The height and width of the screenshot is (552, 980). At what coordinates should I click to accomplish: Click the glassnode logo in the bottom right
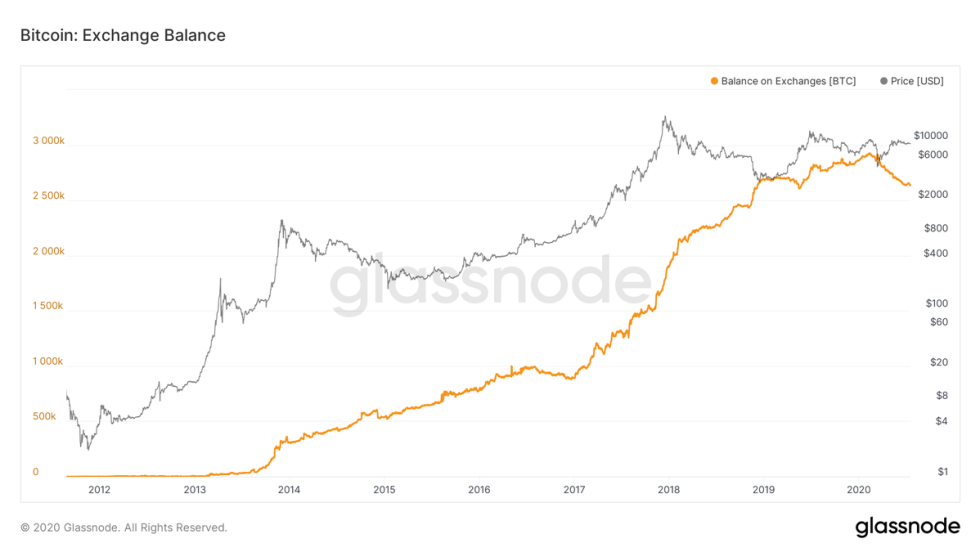907,527
